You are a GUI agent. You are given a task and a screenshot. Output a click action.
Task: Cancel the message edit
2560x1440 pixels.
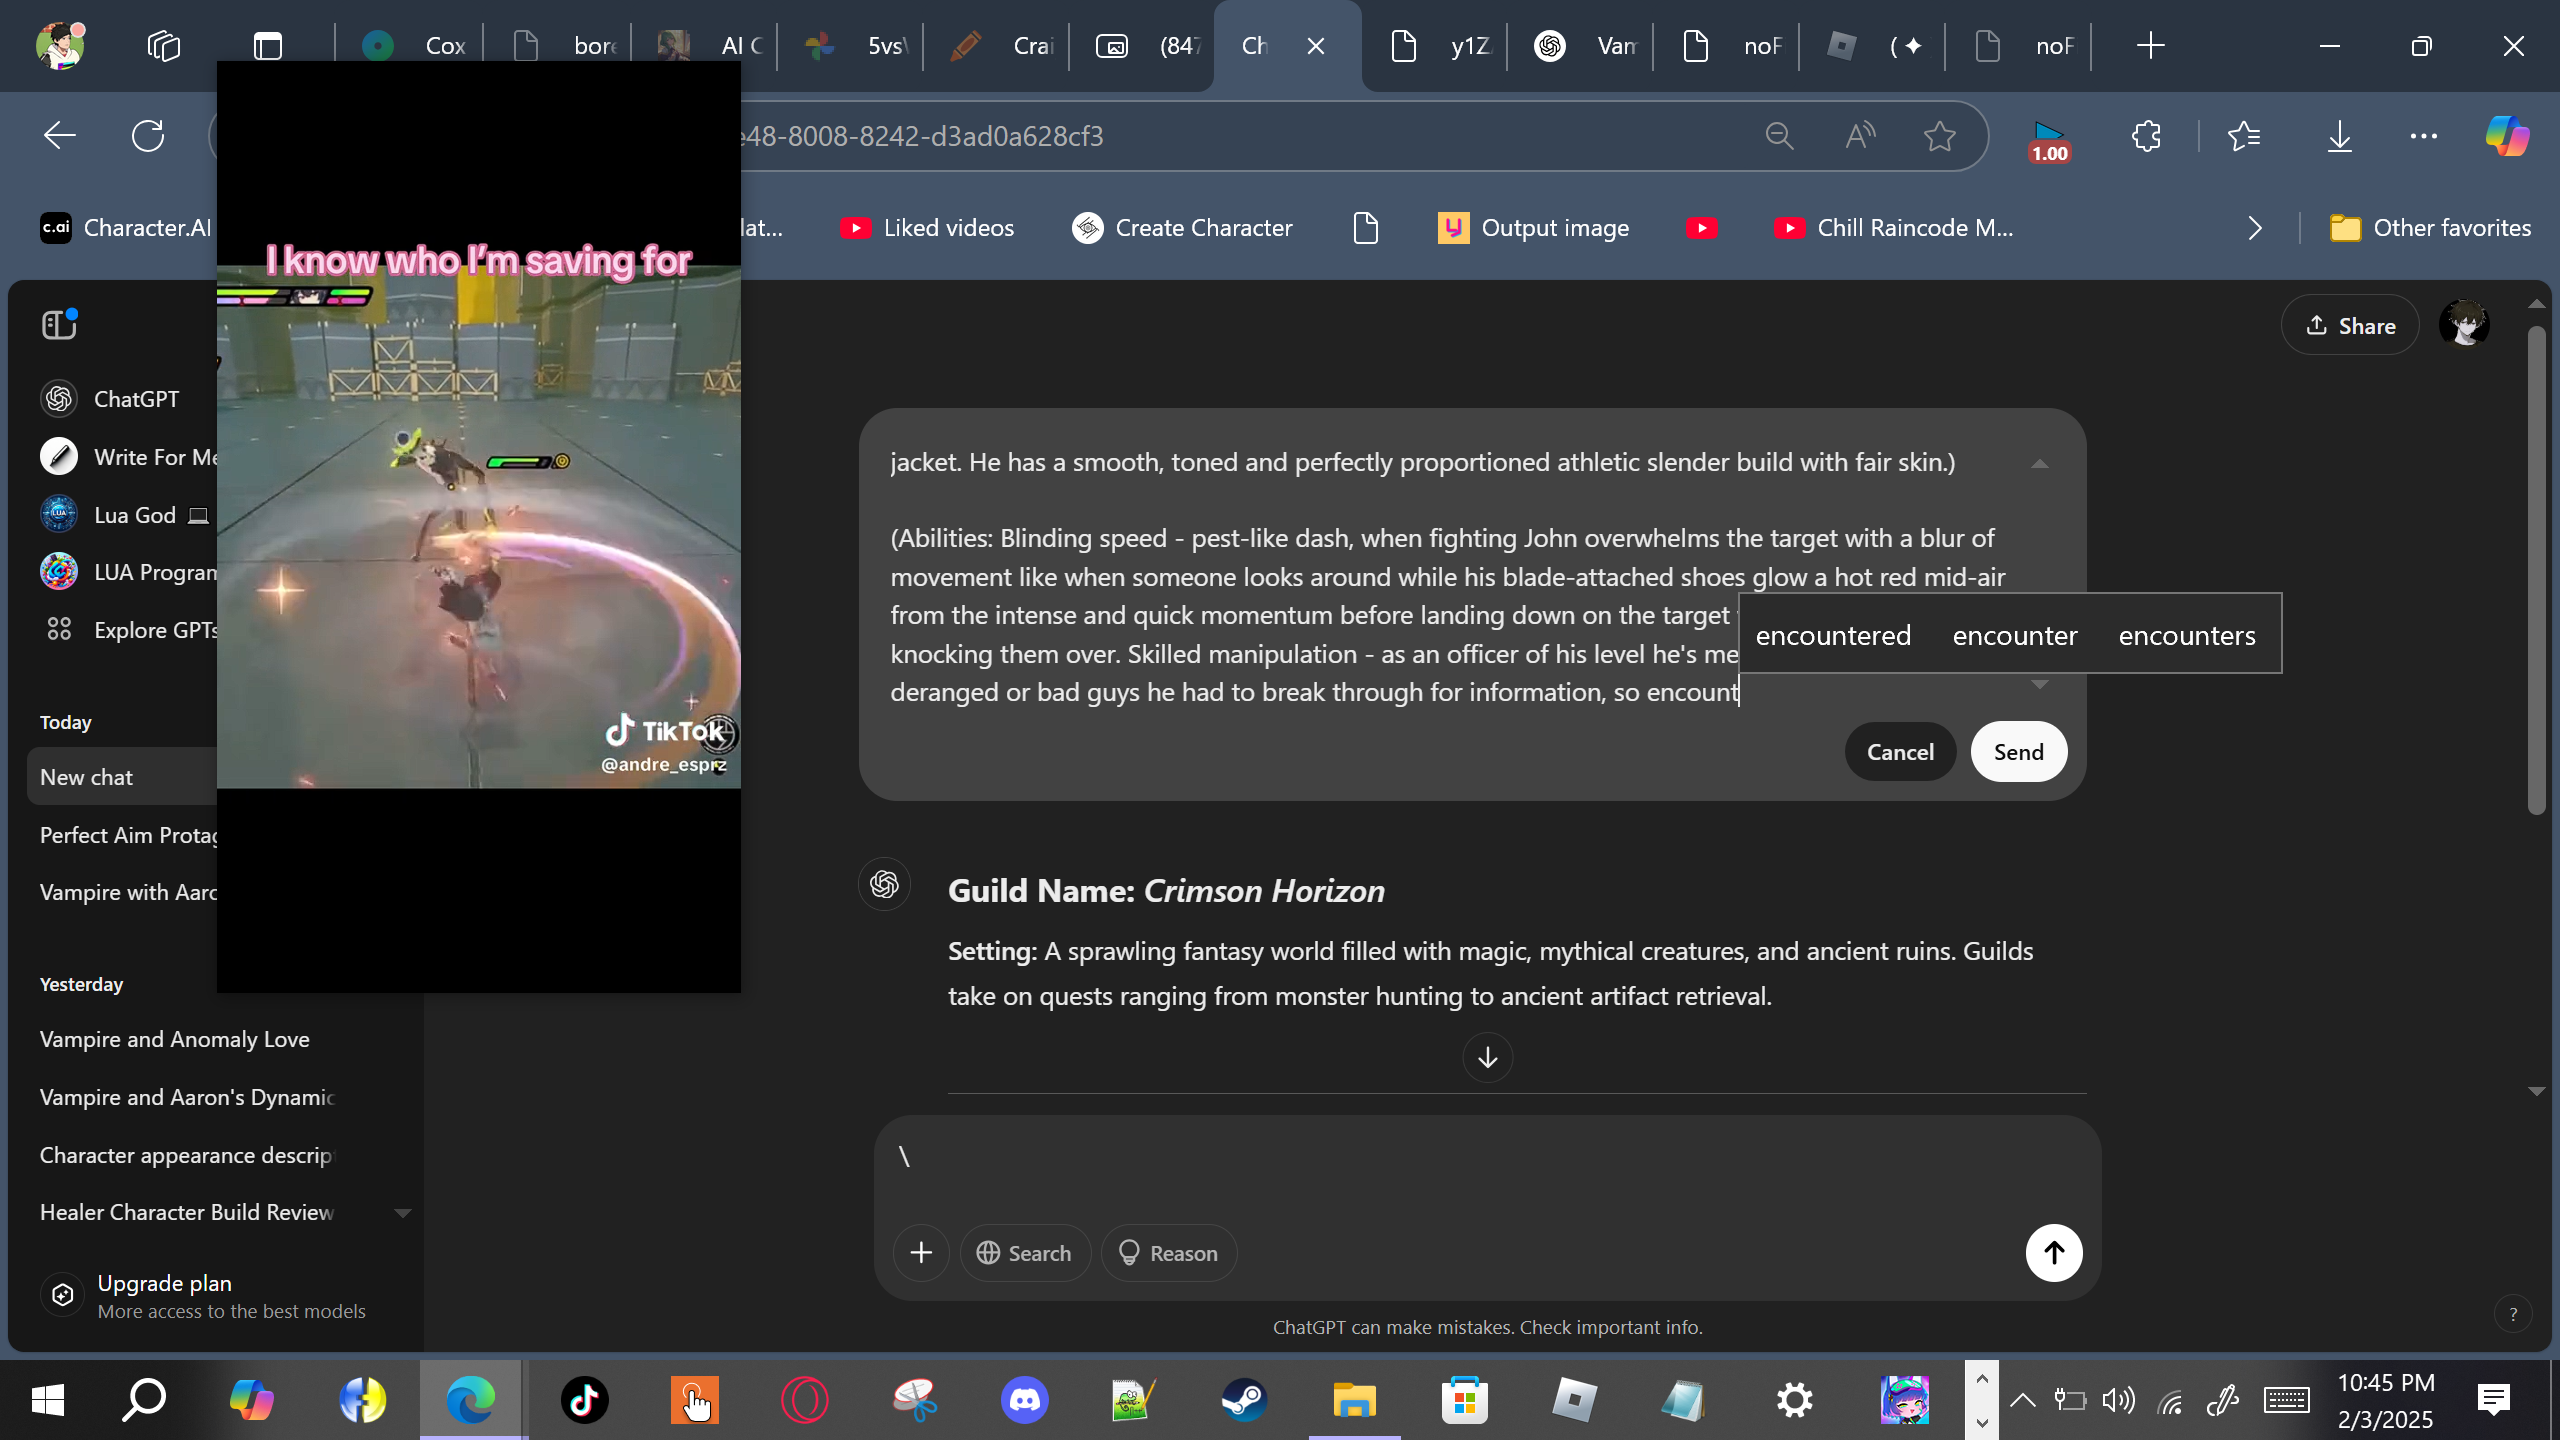click(x=1900, y=752)
